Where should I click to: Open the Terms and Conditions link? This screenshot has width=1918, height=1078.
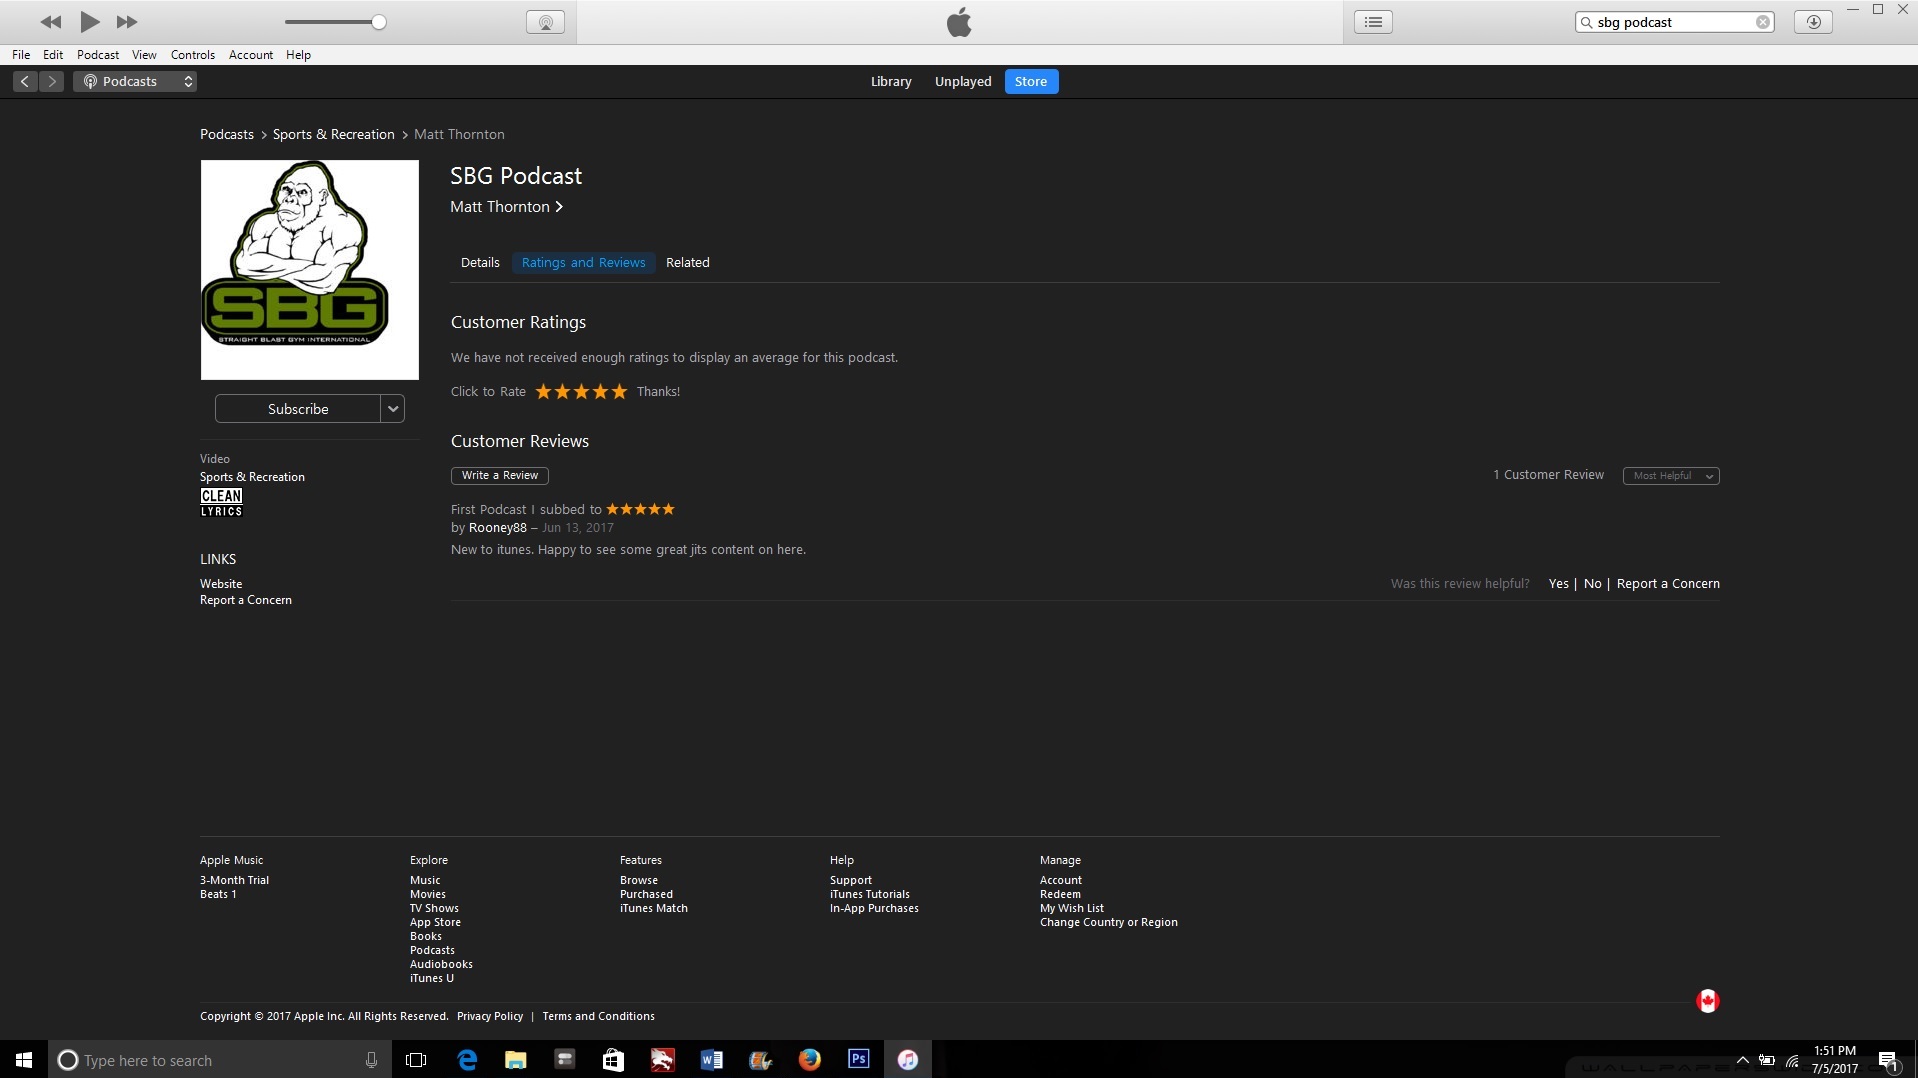point(599,1016)
